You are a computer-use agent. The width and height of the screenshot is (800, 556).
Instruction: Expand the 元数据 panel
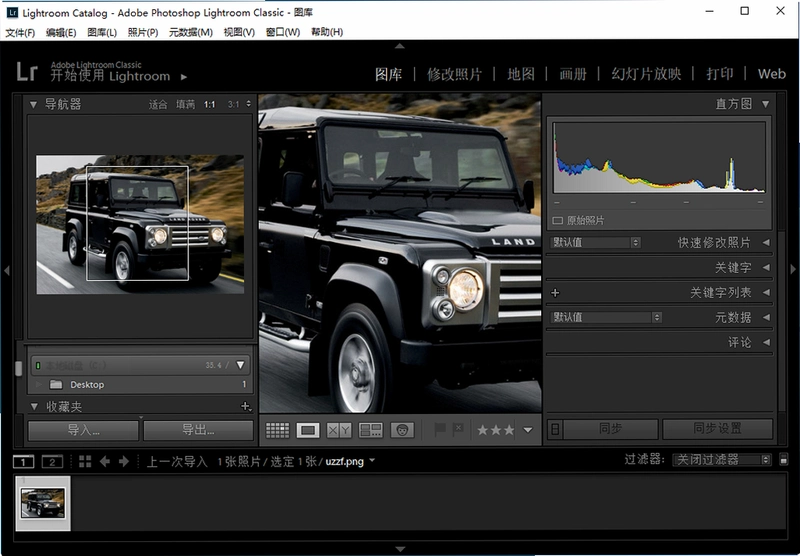766,317
